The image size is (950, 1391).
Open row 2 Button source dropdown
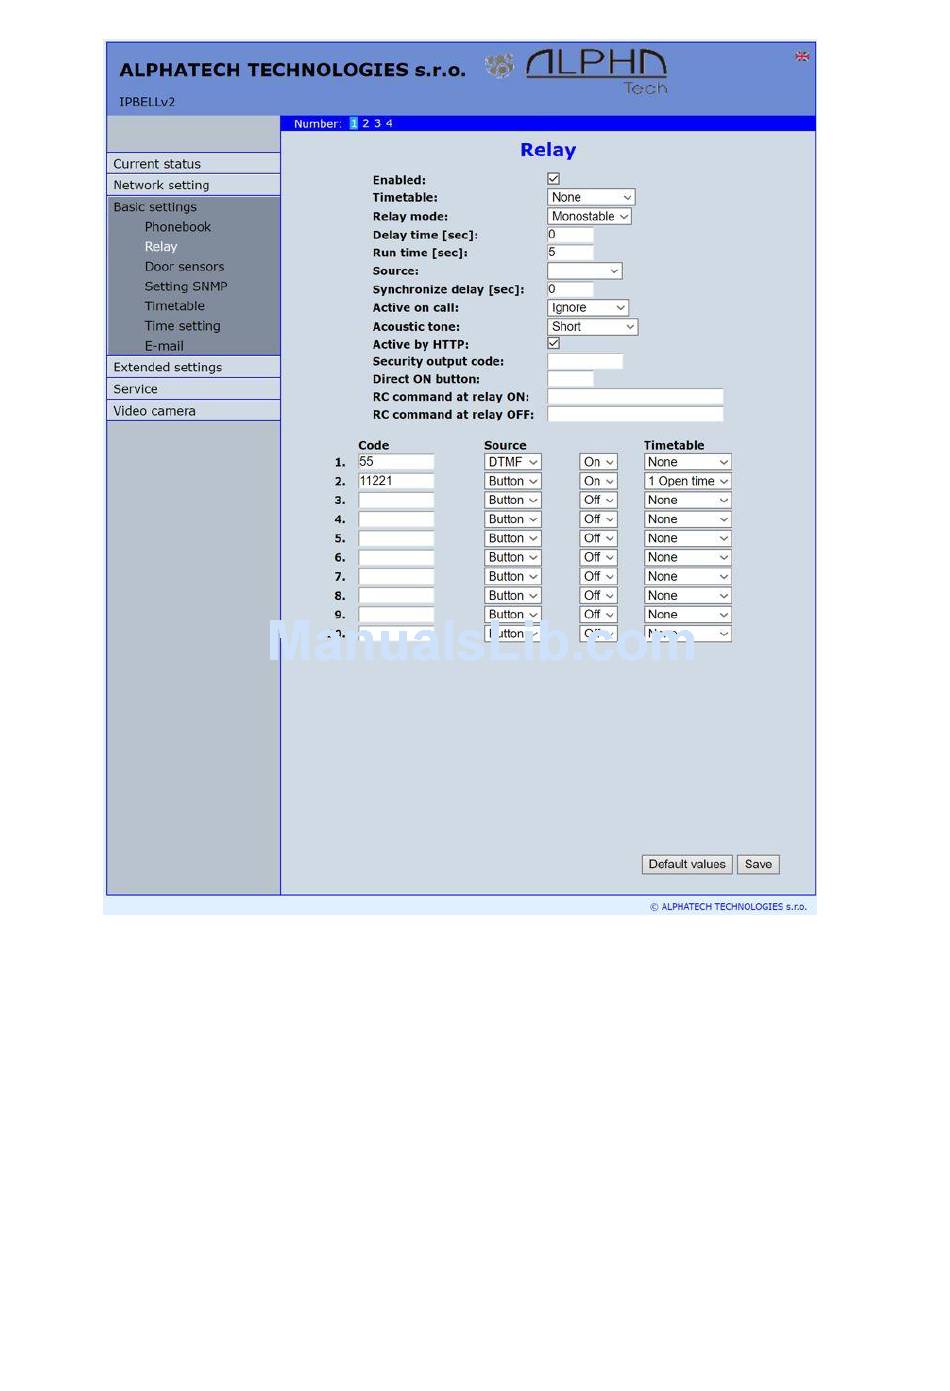click(513, 481)
